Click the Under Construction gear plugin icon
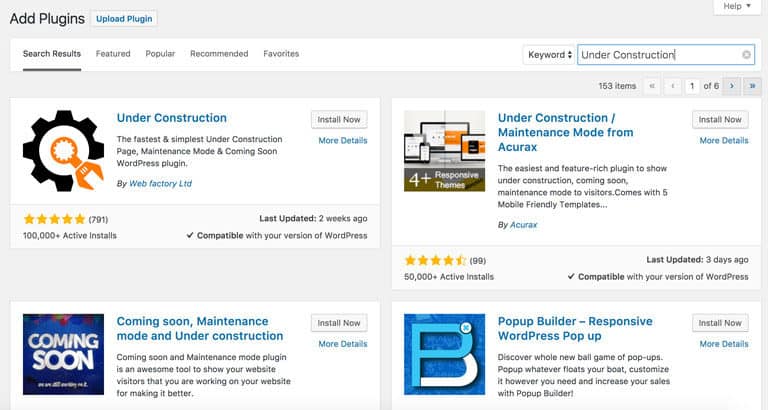 tap(63, 151)
